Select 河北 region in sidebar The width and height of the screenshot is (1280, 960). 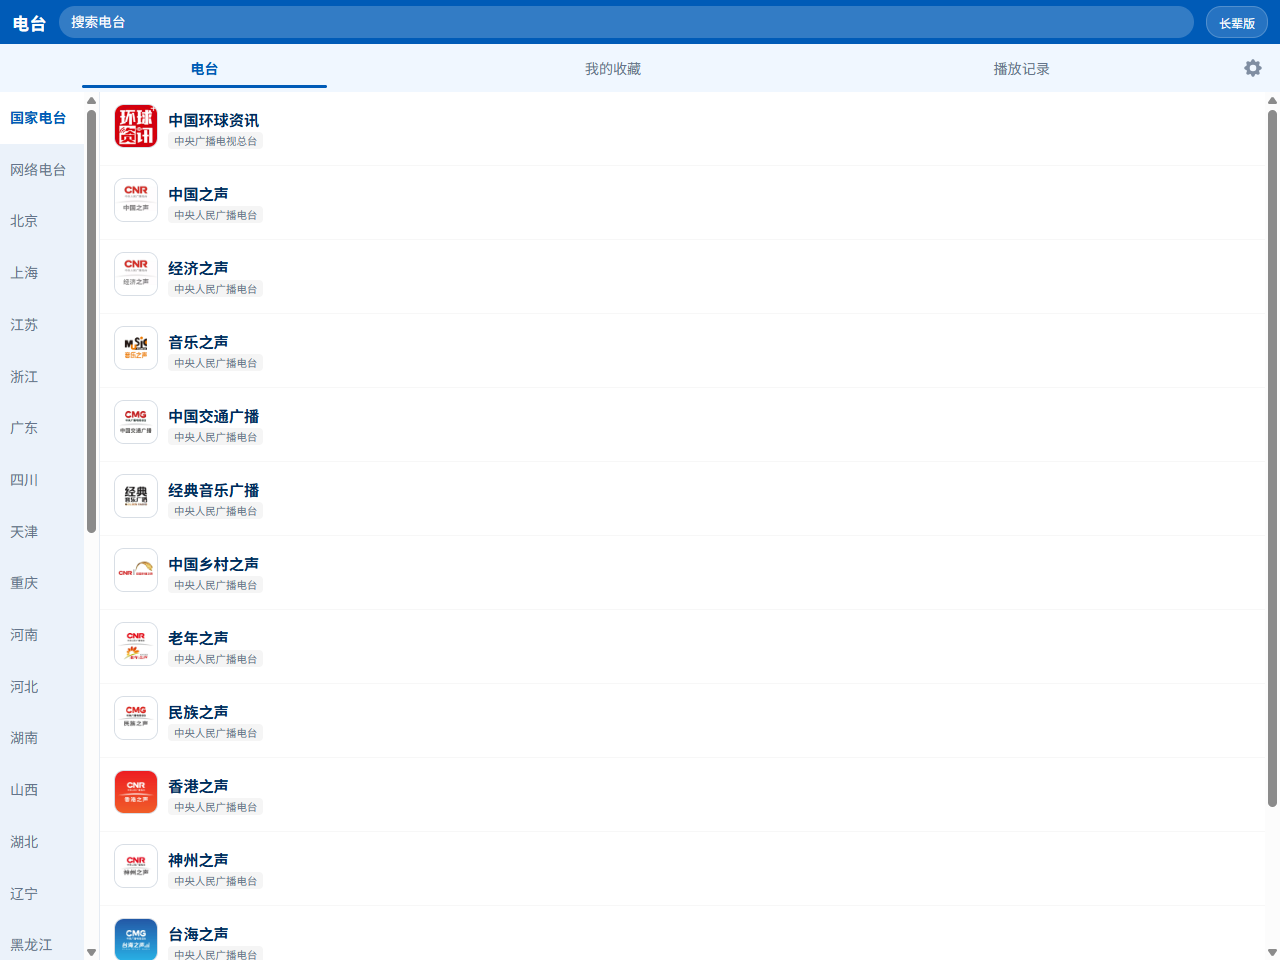coord(42,687)
